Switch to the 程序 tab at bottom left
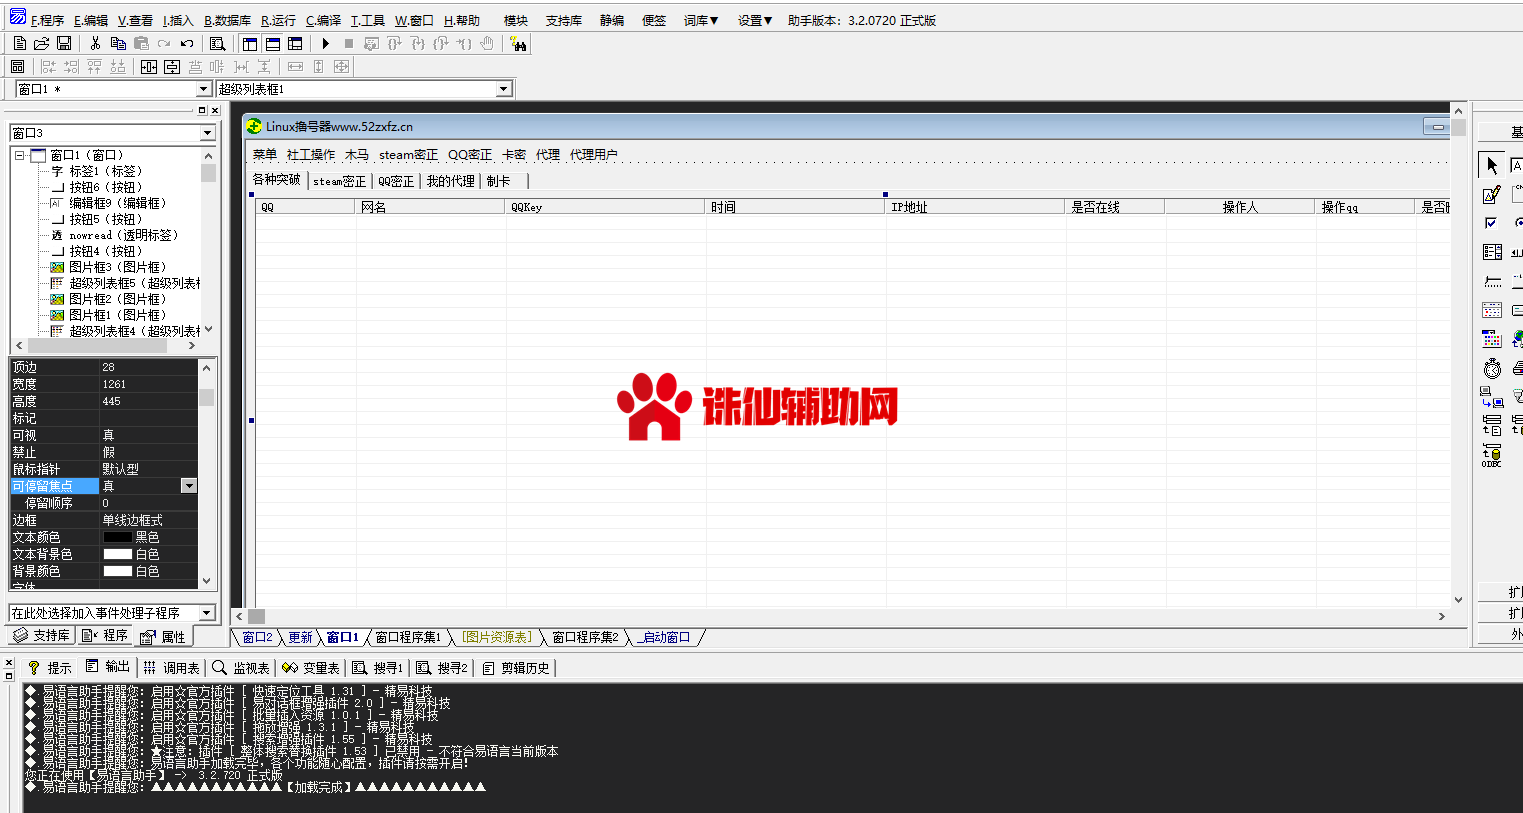1523x813 pixels. click(106, 636)
